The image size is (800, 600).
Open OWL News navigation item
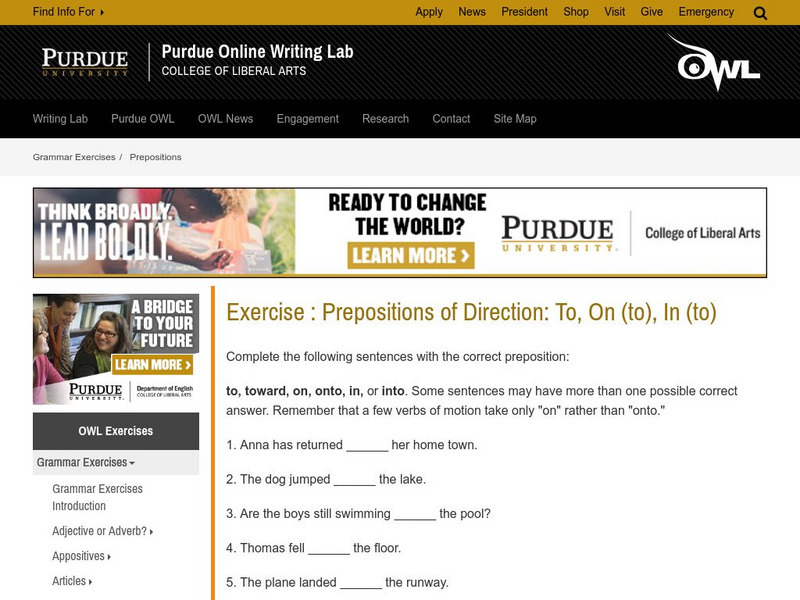point(225,119)
